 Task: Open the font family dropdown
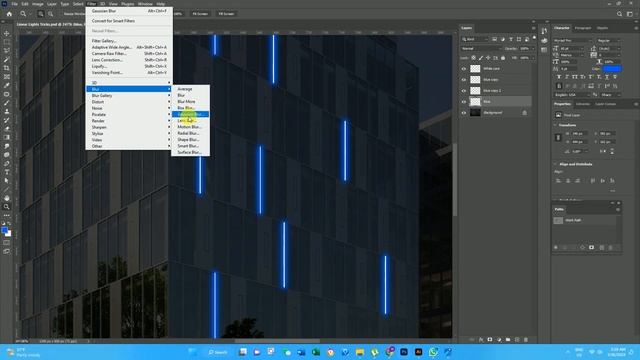point(573,40)
